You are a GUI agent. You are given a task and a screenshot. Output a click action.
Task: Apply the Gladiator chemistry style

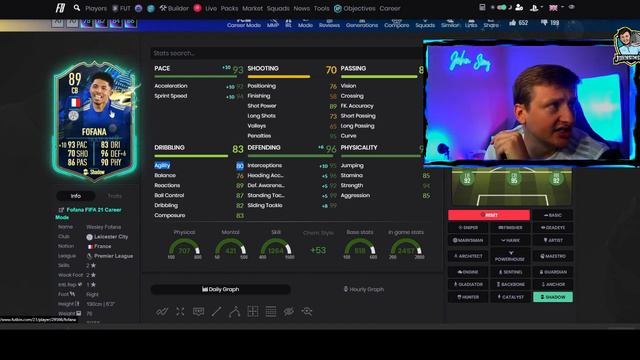click(x=468, y=284)
